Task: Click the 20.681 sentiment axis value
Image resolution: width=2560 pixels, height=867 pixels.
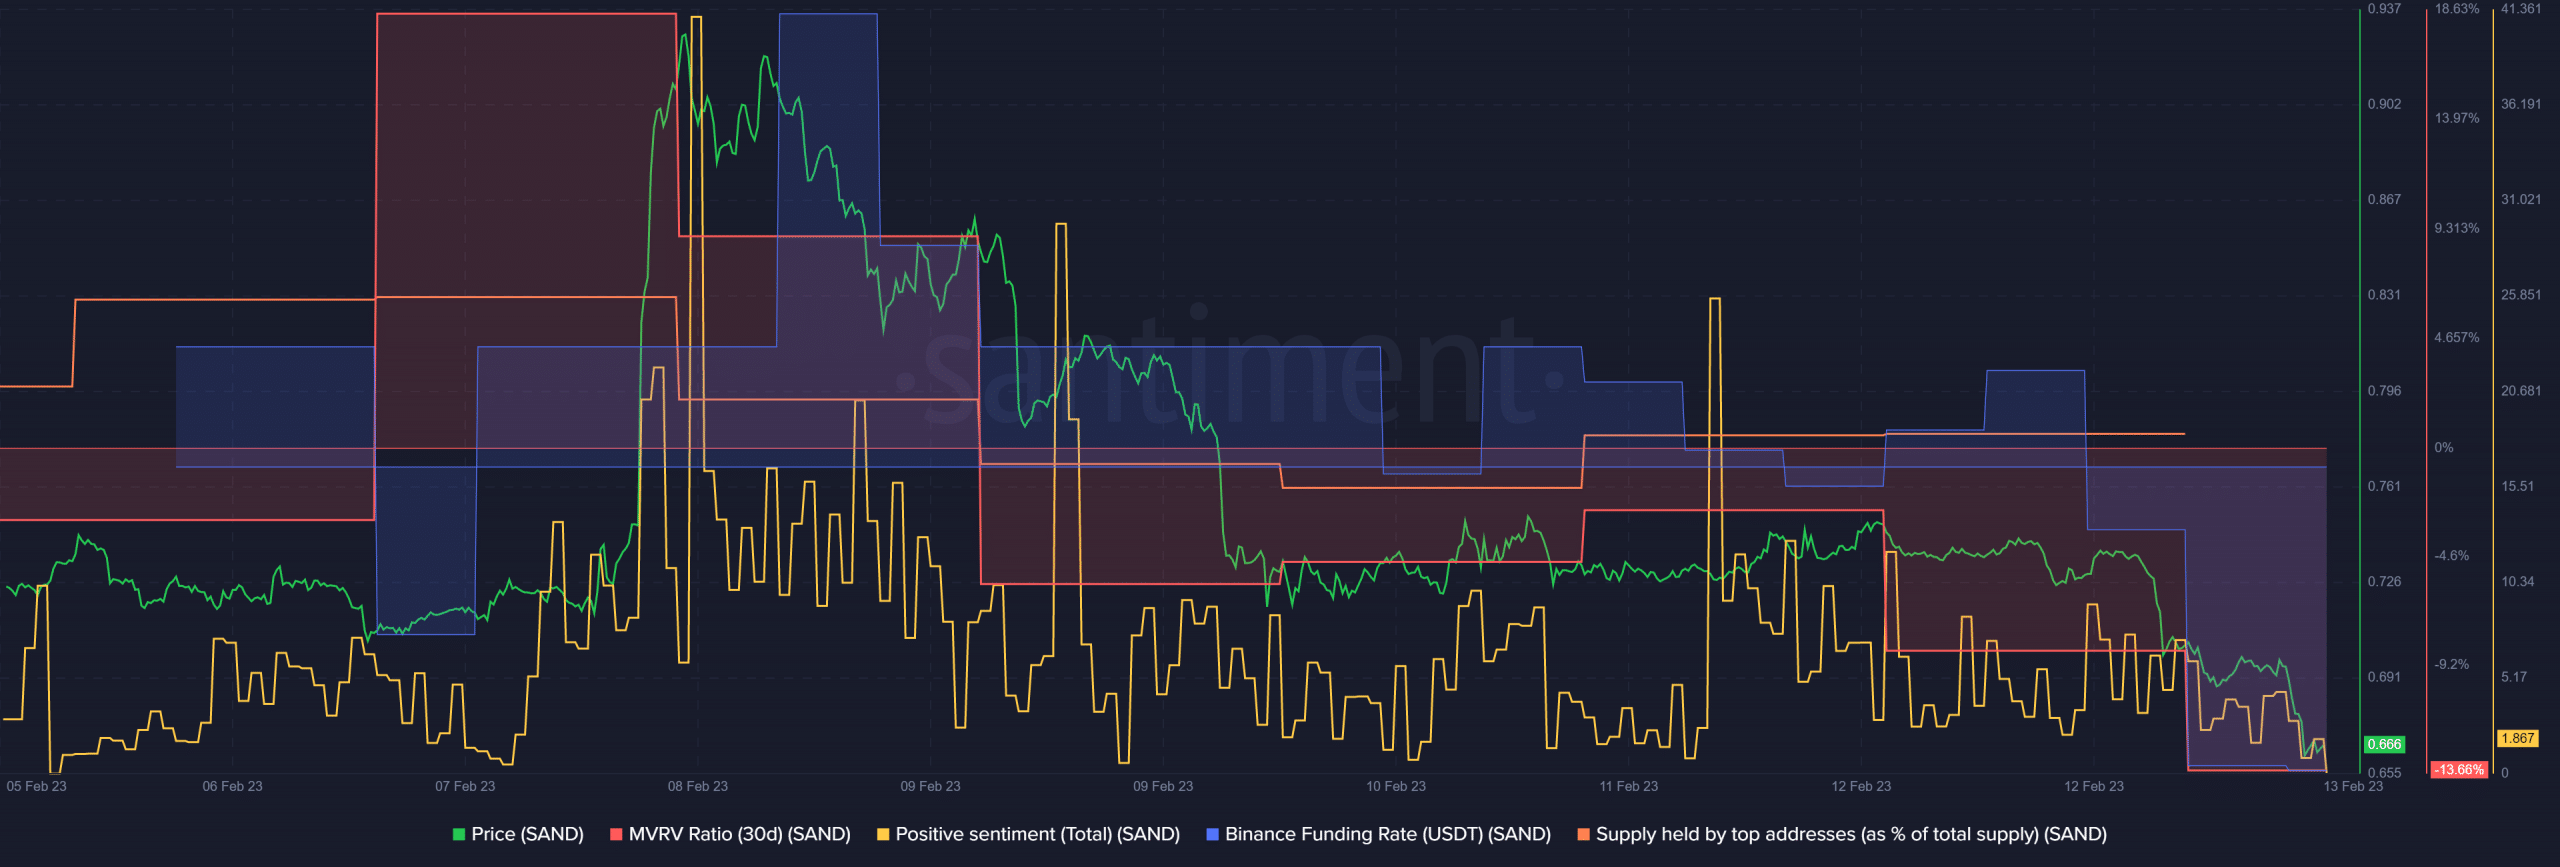Action: (2521, 391)
